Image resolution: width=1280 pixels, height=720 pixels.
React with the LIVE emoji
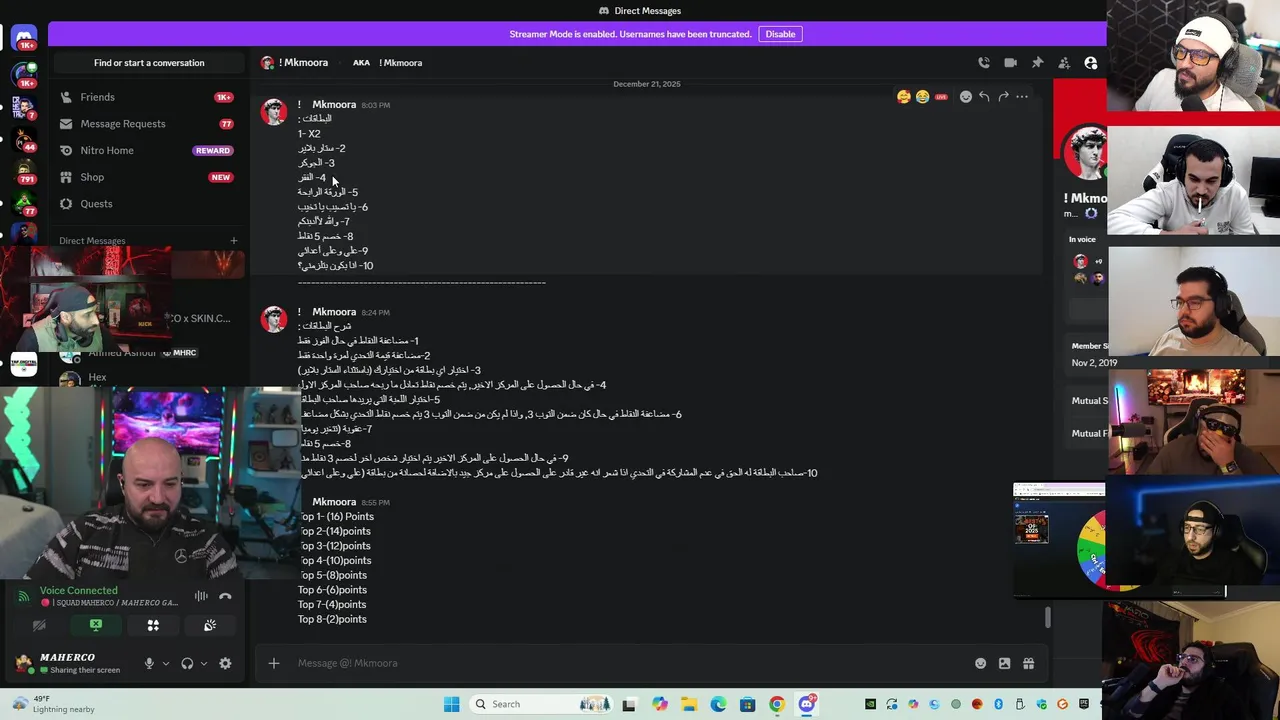click(x=941, y=97)
